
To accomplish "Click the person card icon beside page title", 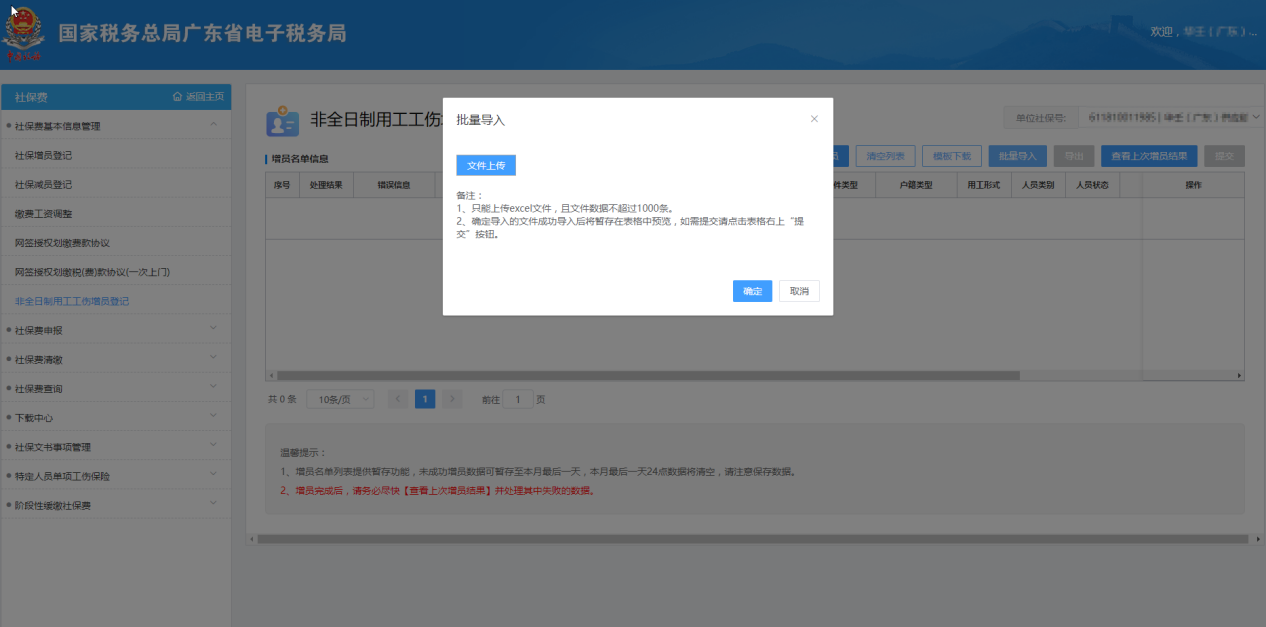I will coord(282,122).
